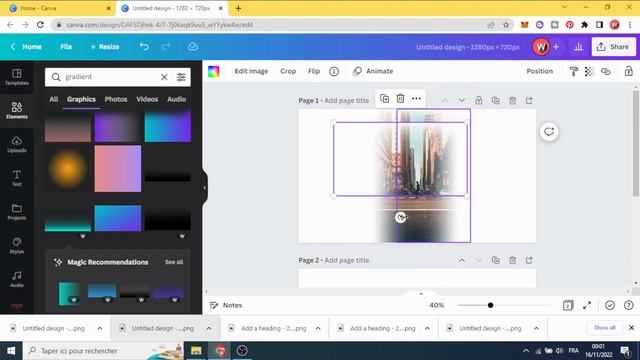640x360 pixels.
Task: Click the zoom slider handle
Action: pos(490,305)
